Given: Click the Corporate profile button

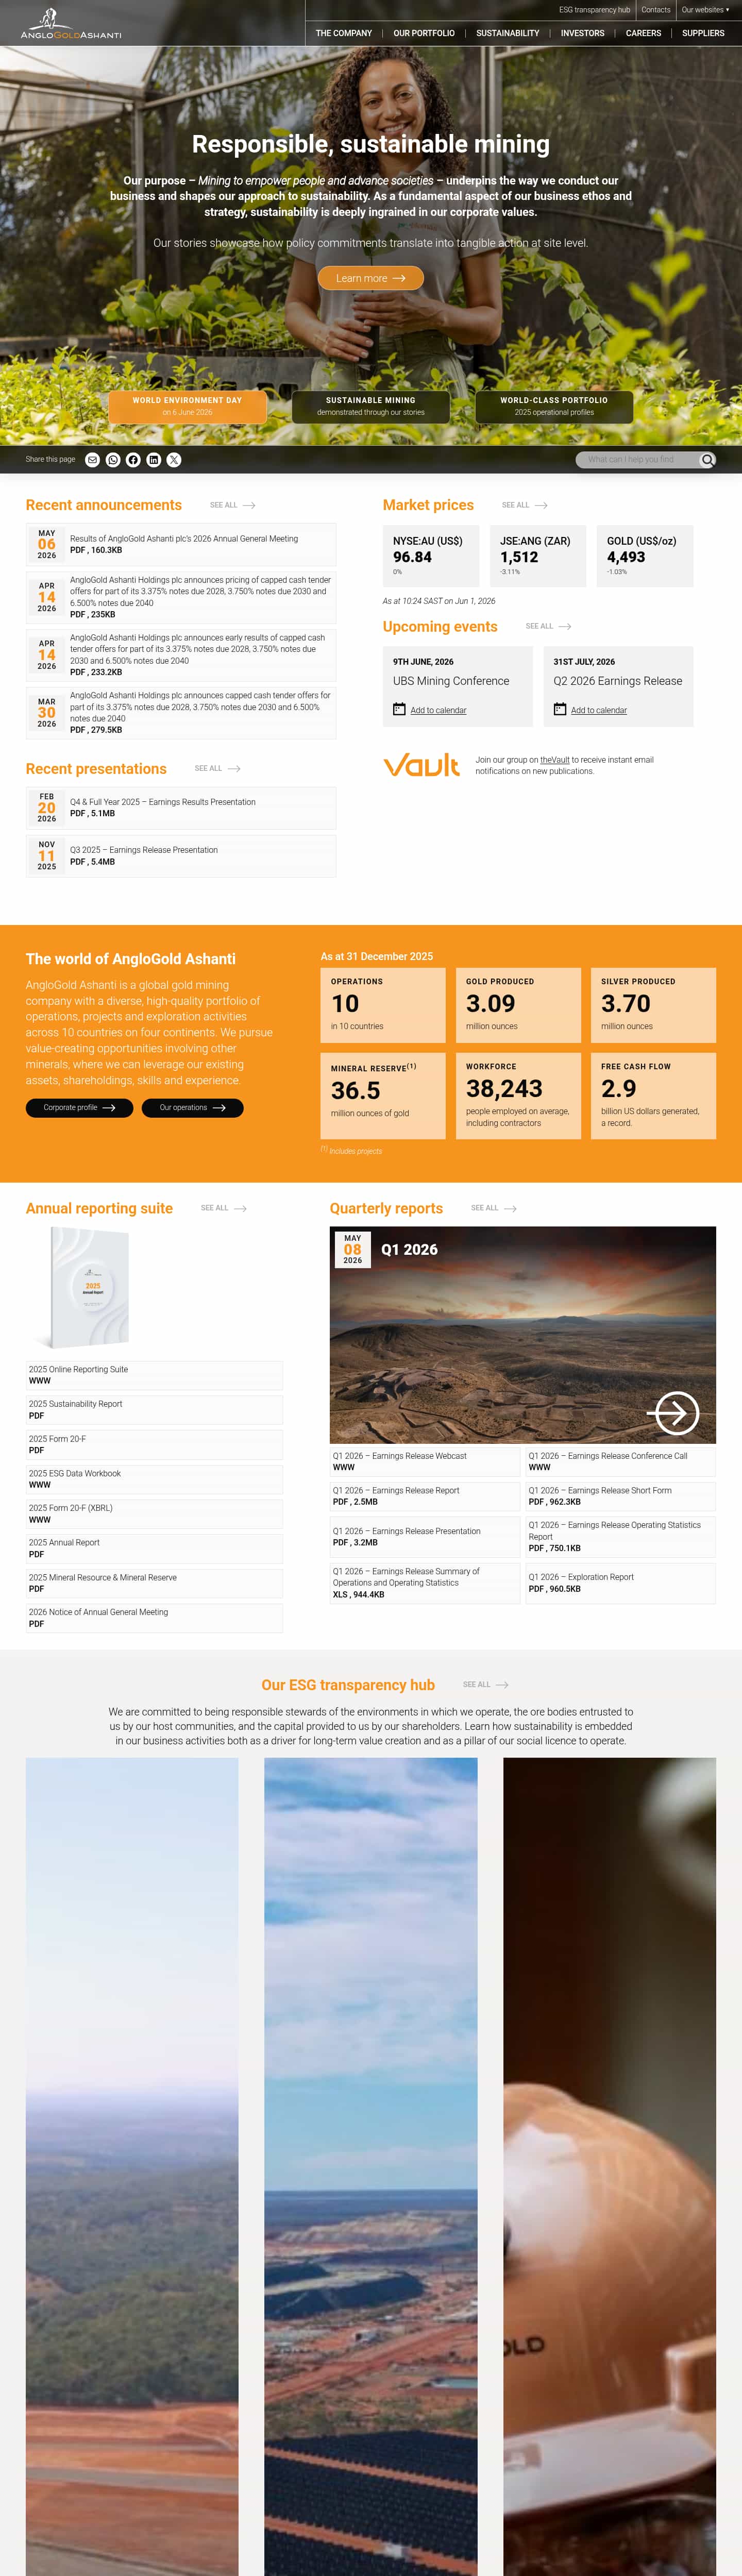Looking at the screenshot, I should [x=79, y=1108].
